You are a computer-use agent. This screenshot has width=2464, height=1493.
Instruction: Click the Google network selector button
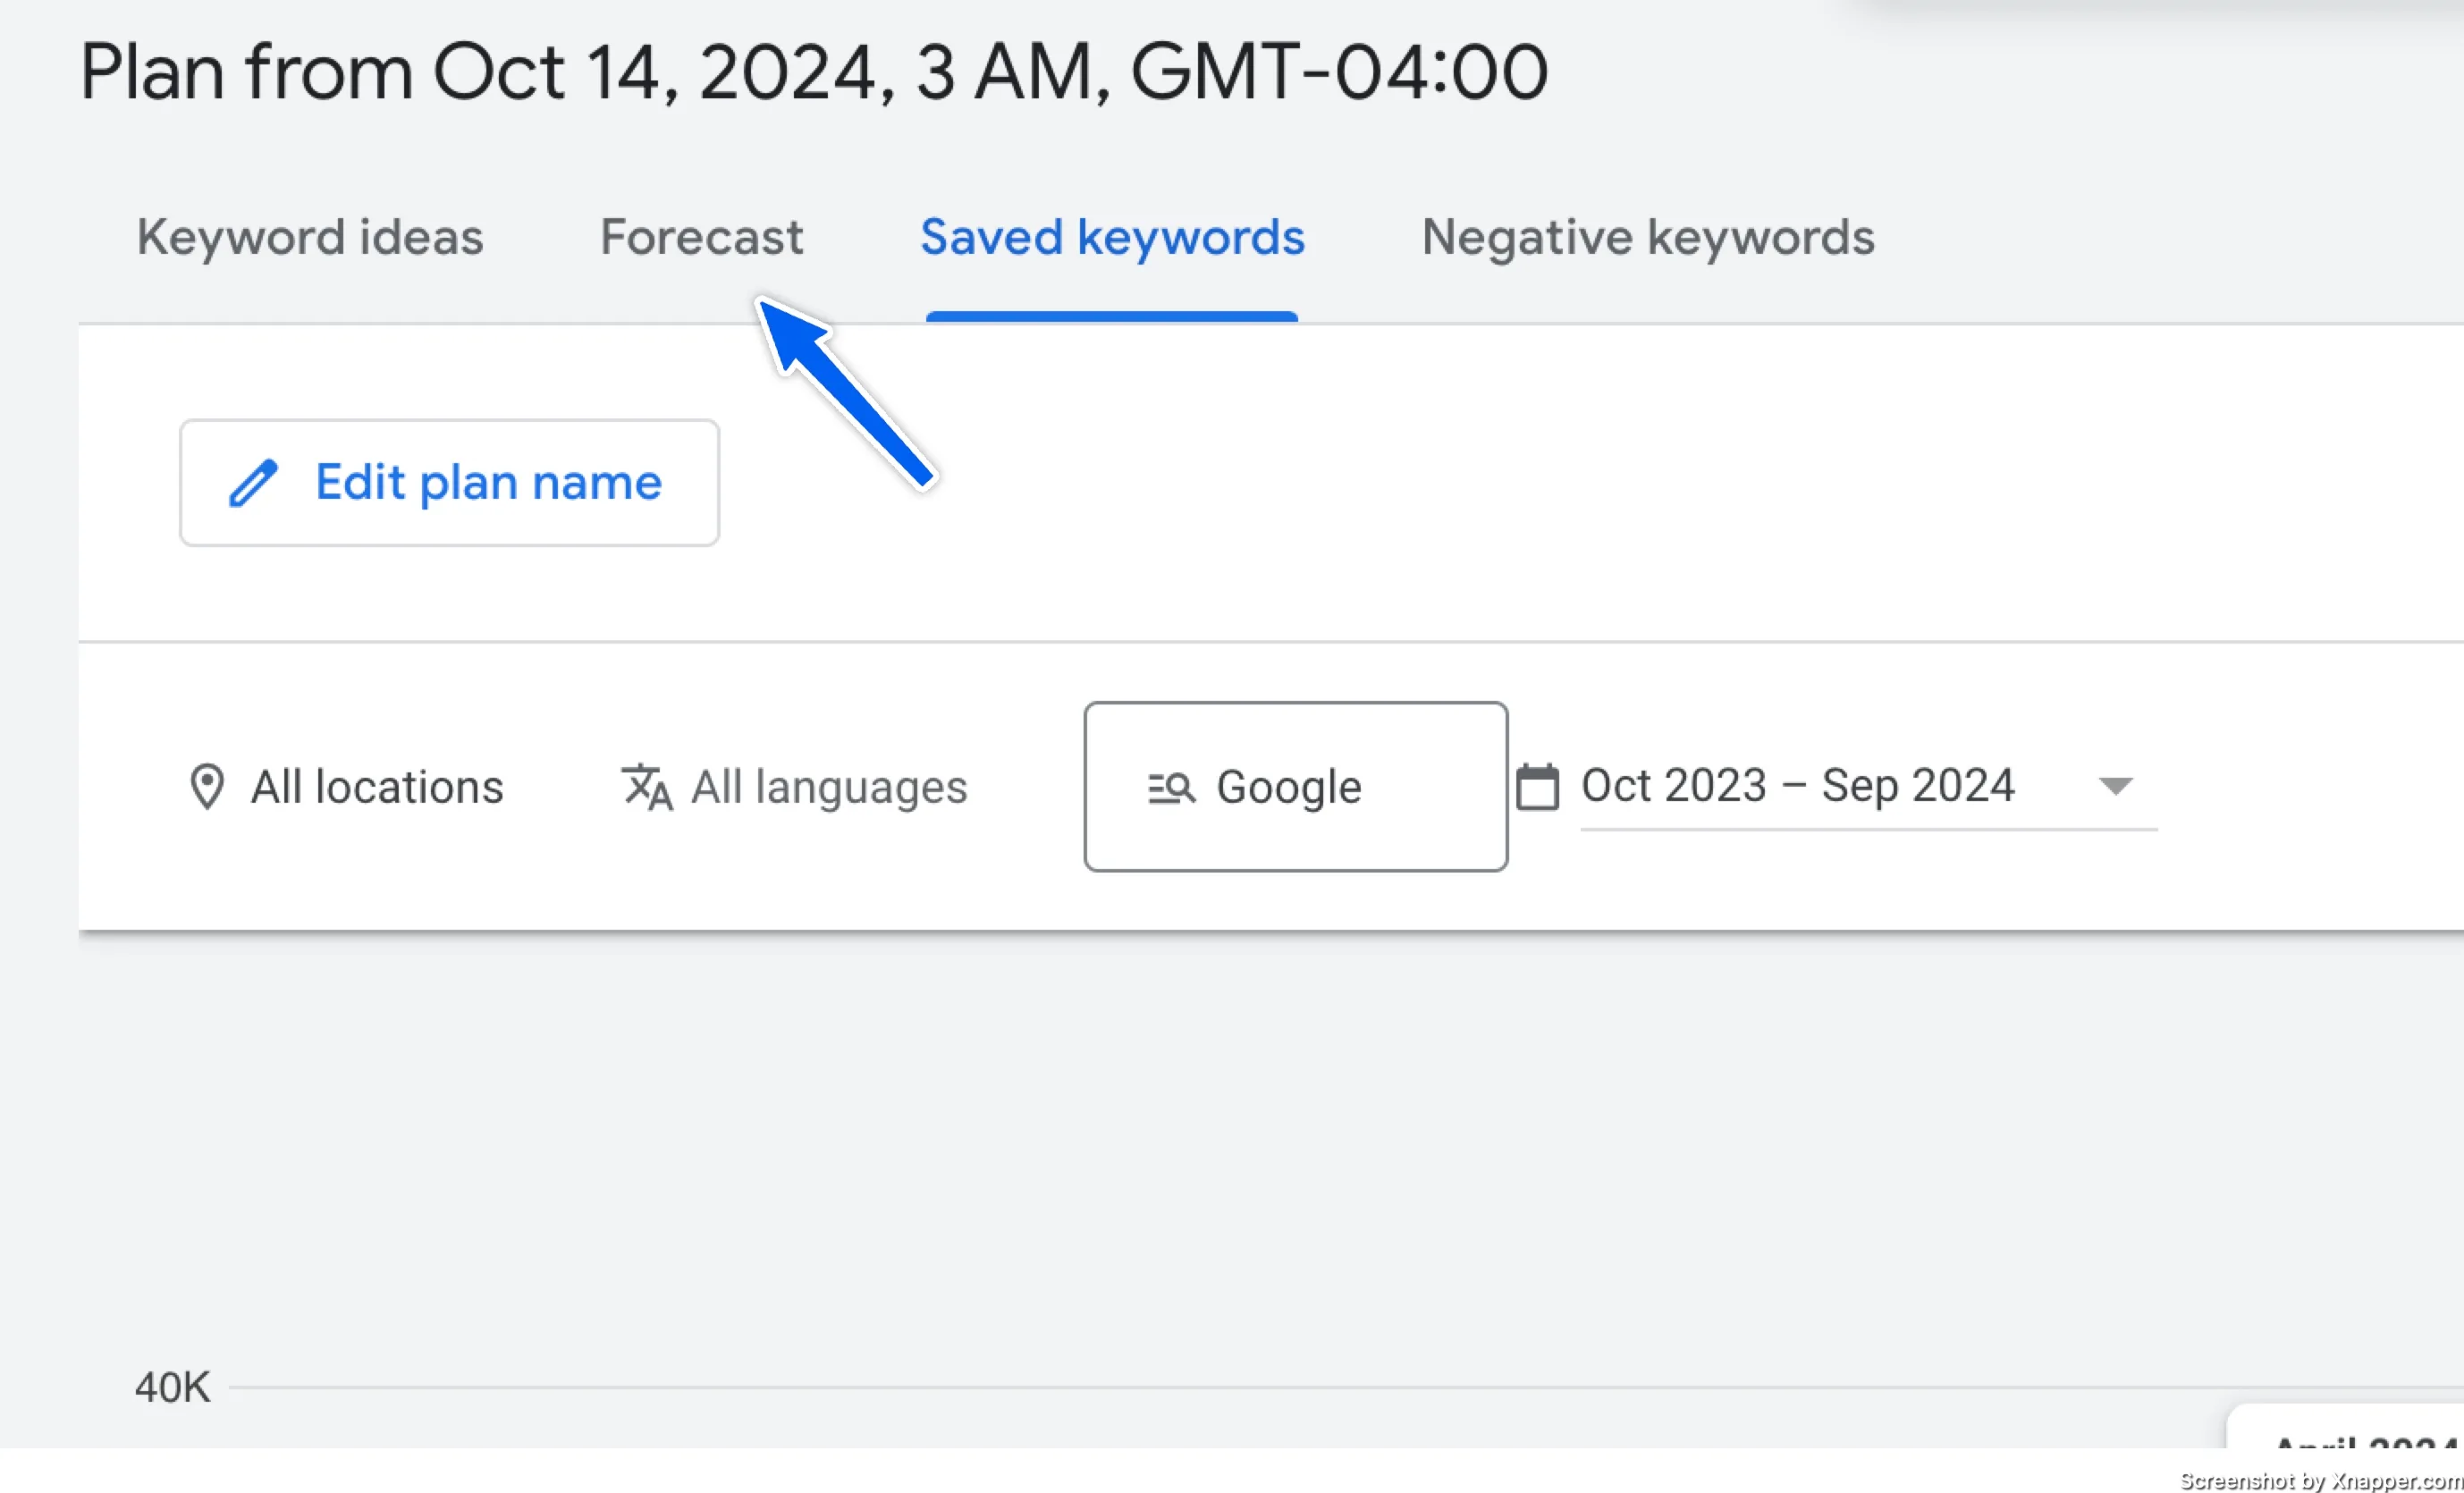click(x=1294, y=787)
